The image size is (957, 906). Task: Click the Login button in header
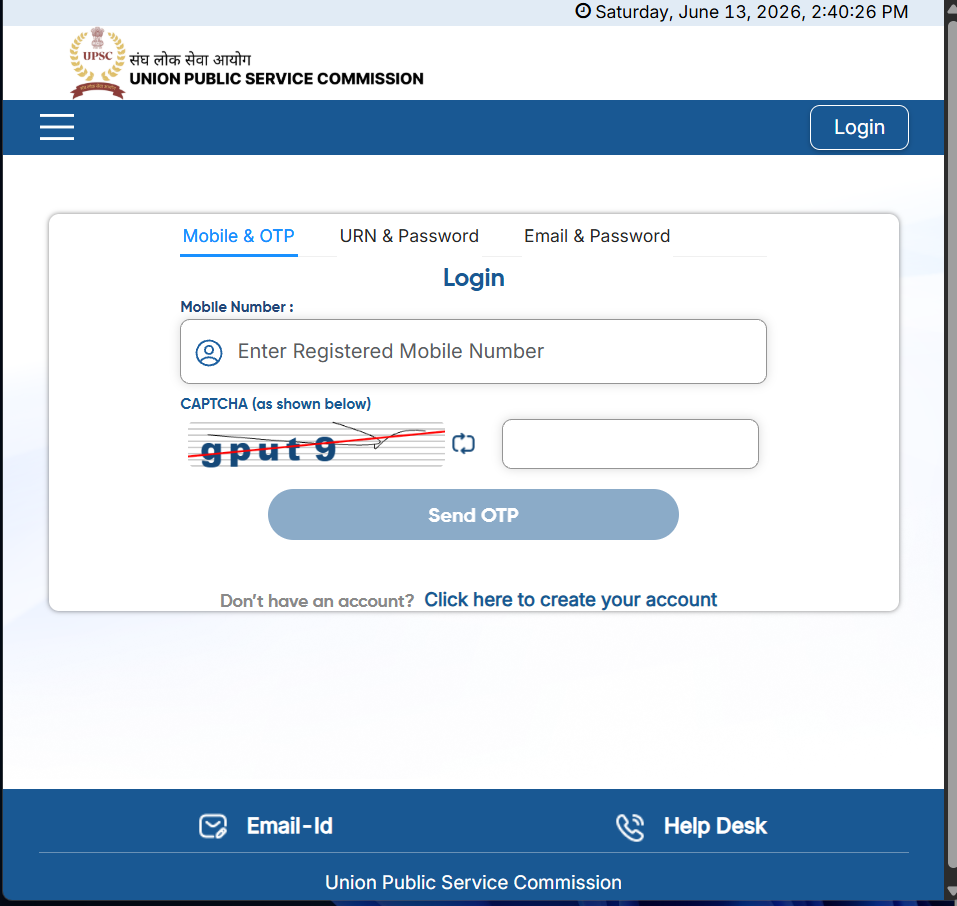click(x=859, y=127)
